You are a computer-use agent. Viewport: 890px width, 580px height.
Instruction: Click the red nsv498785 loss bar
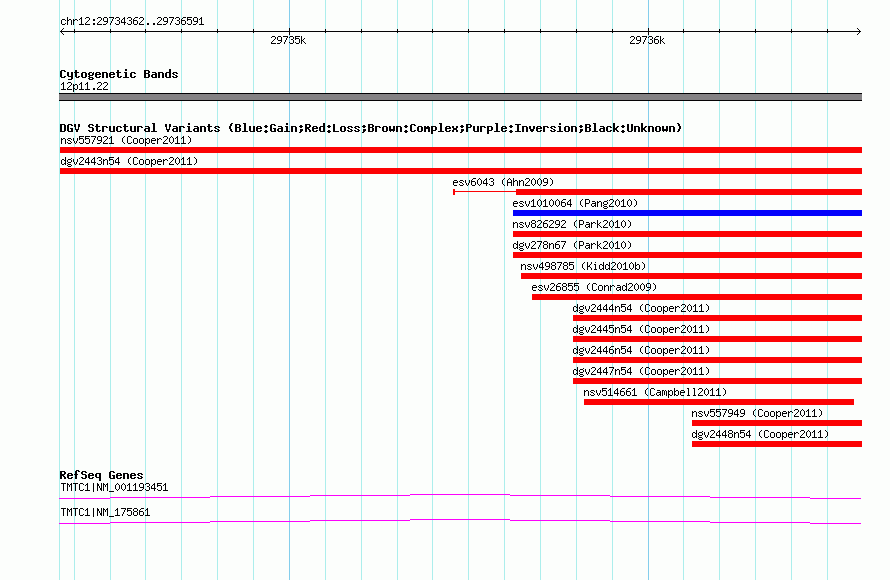click(x=691, y=276)
